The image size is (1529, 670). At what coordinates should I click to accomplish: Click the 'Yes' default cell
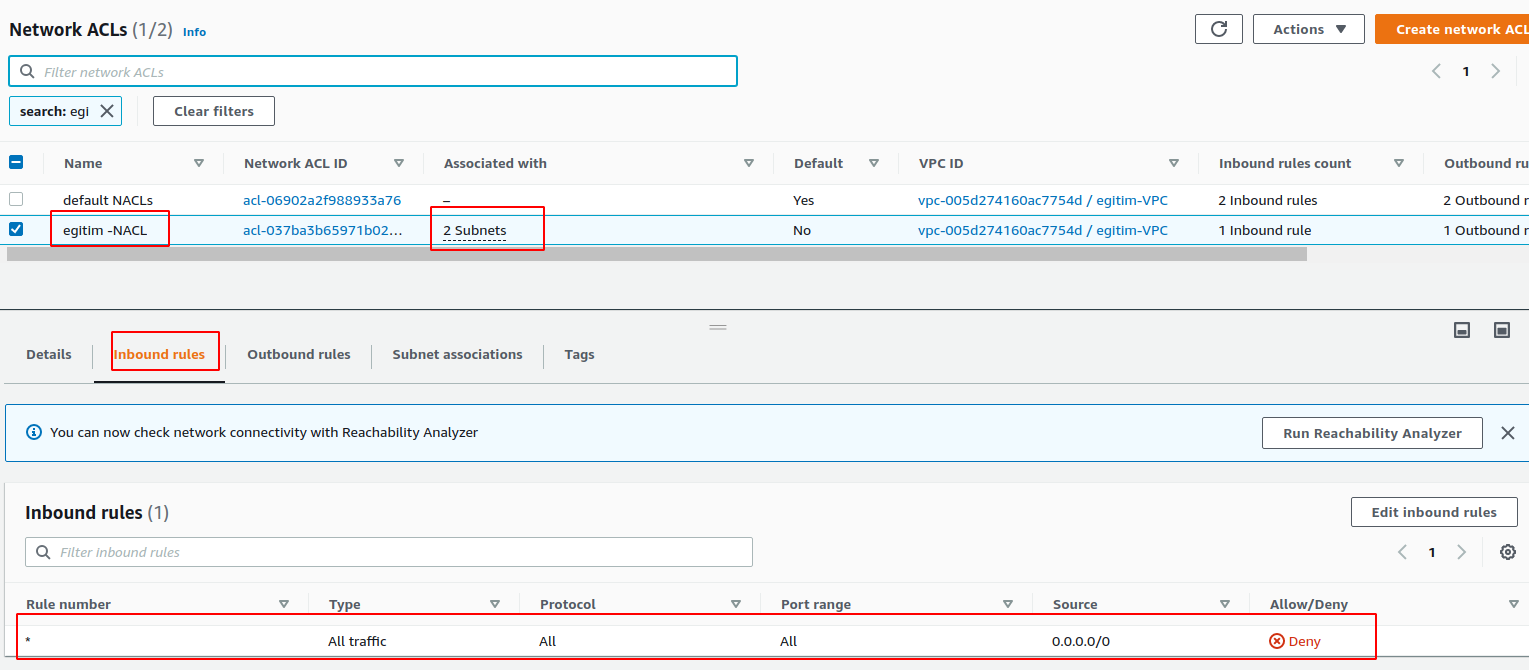tap(804, 200)
